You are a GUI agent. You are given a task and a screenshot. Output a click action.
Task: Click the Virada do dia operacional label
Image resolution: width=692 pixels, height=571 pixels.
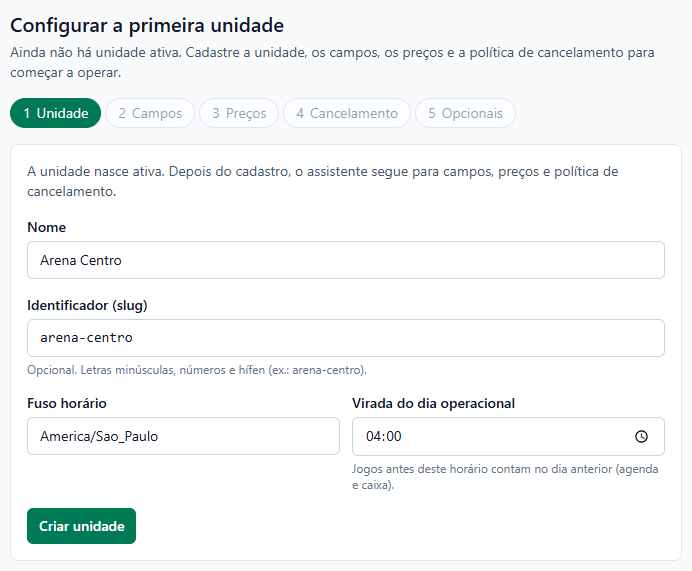click(433, 403)
